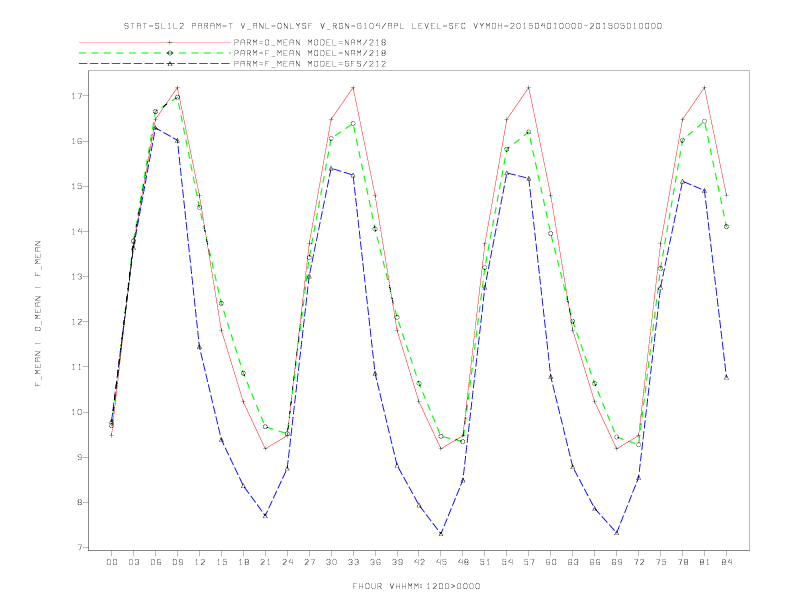
Task: Click x-axis tick label 24
Action: pyautogui.click(x=287, y=562)
